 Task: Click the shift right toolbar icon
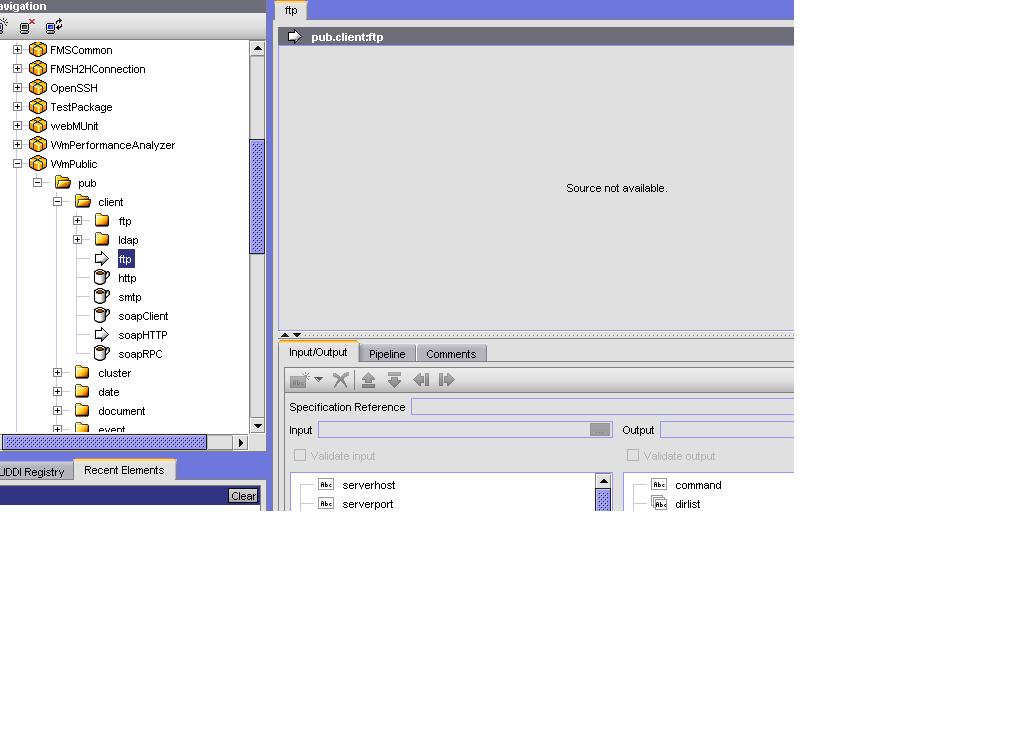[447, 379]
